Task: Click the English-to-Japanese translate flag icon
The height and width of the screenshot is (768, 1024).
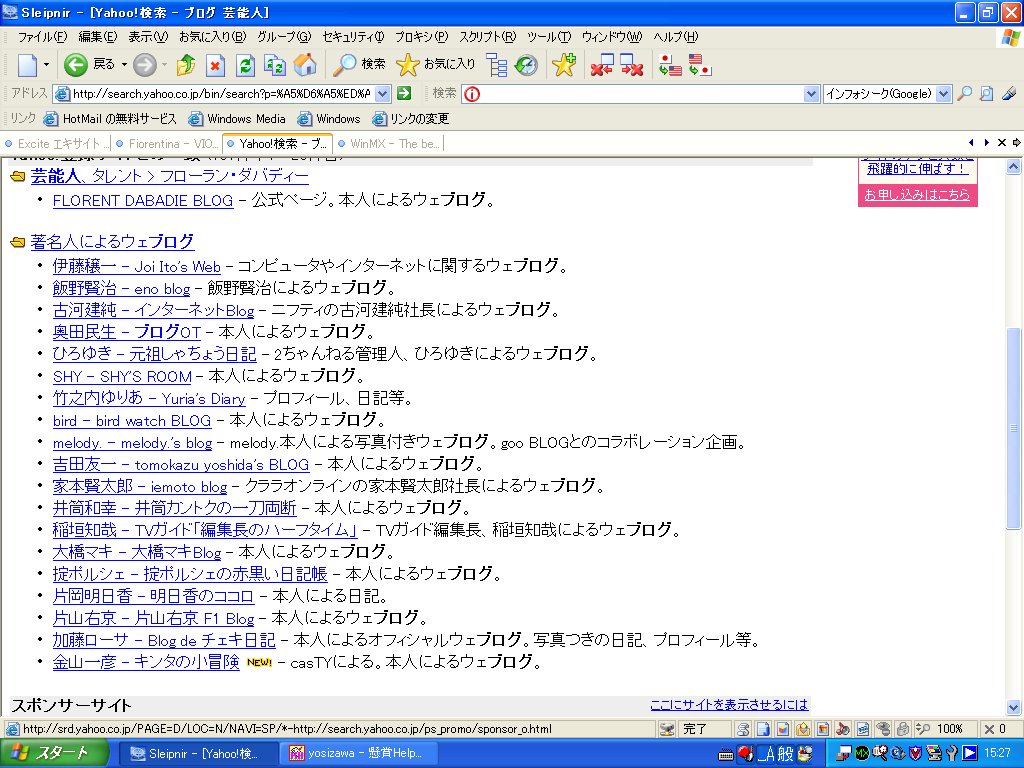Action: [x=699, y=65]
